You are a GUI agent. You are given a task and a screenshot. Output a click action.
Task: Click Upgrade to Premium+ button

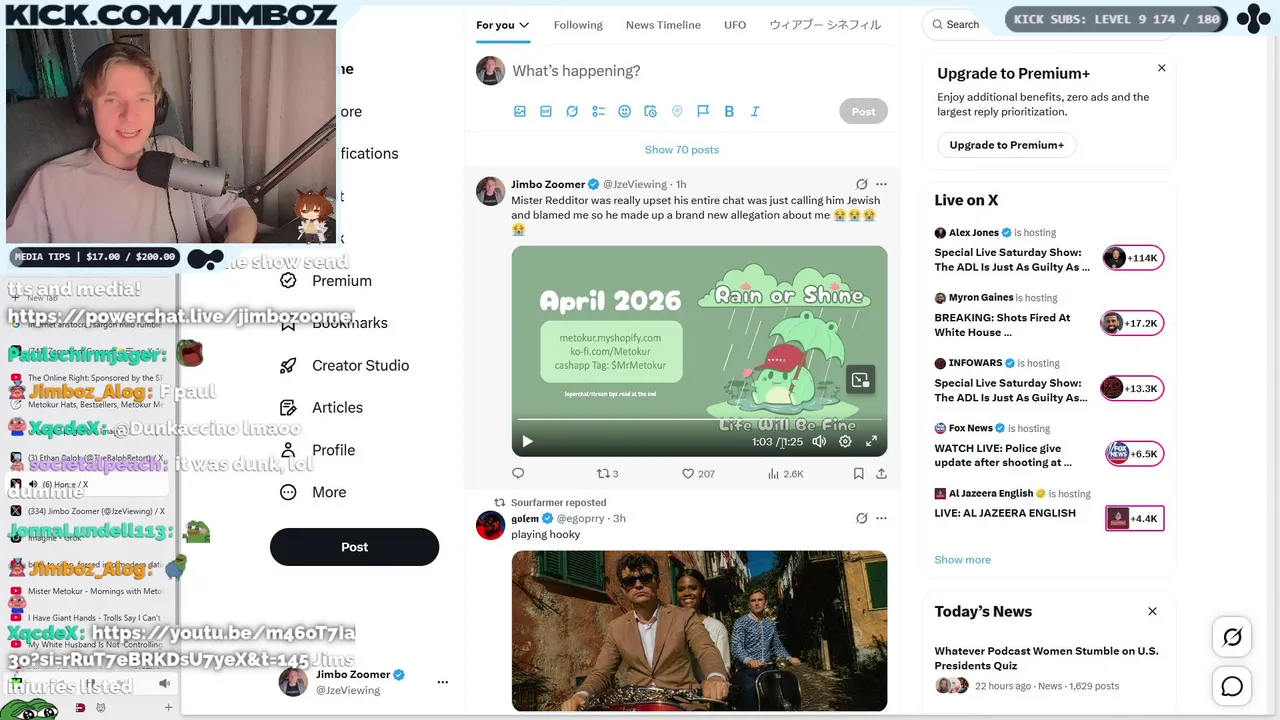(1006, 145)
